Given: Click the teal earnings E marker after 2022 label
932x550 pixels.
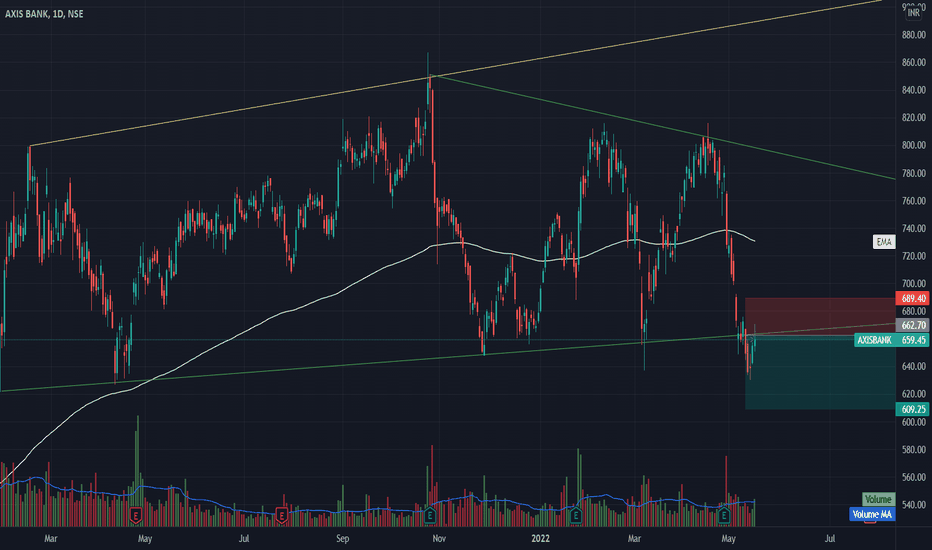Looking at the screenshot, I should coord(575,516).
